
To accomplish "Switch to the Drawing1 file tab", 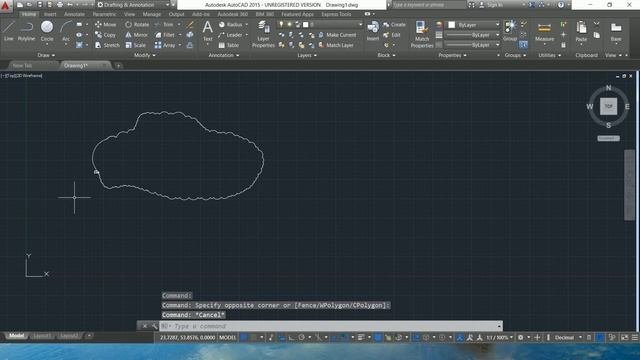I will pyautogui.click(x=86, y=65).
